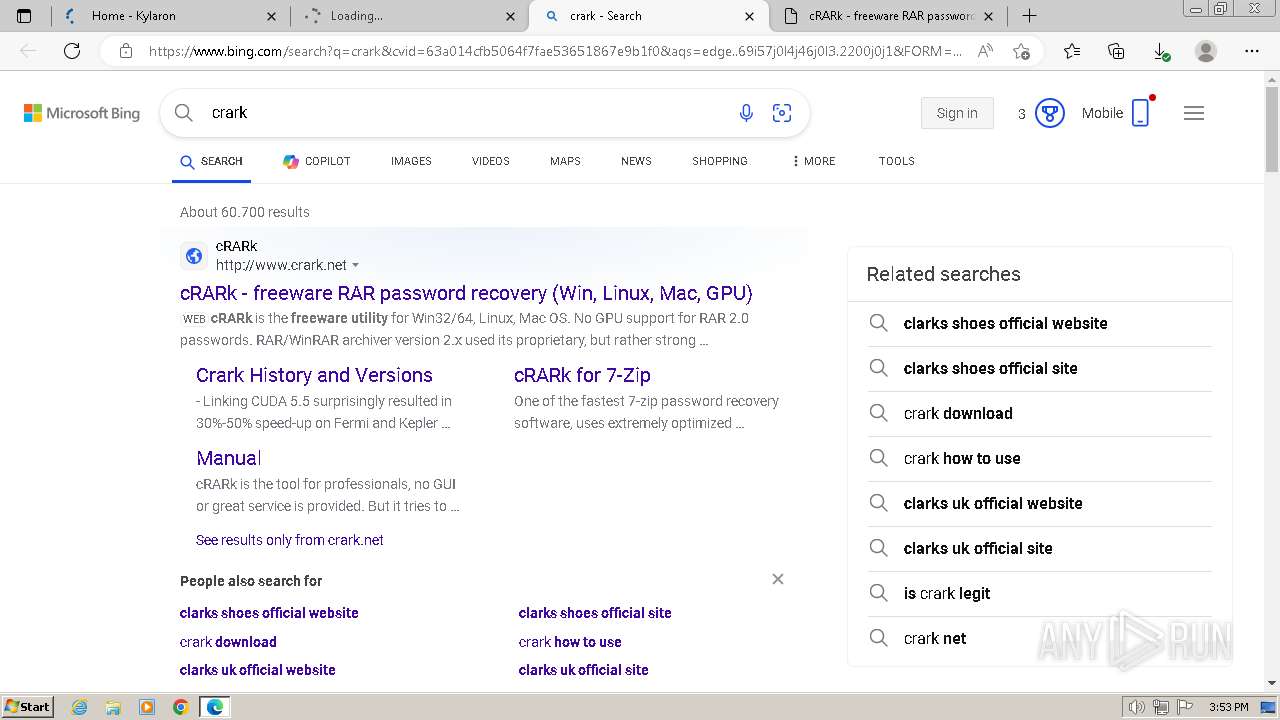Image resolution: width=1280 pixels, height=720 pixels.
Task: Click clarks shoes official site under People also search
Action: (x=595, y=613)
